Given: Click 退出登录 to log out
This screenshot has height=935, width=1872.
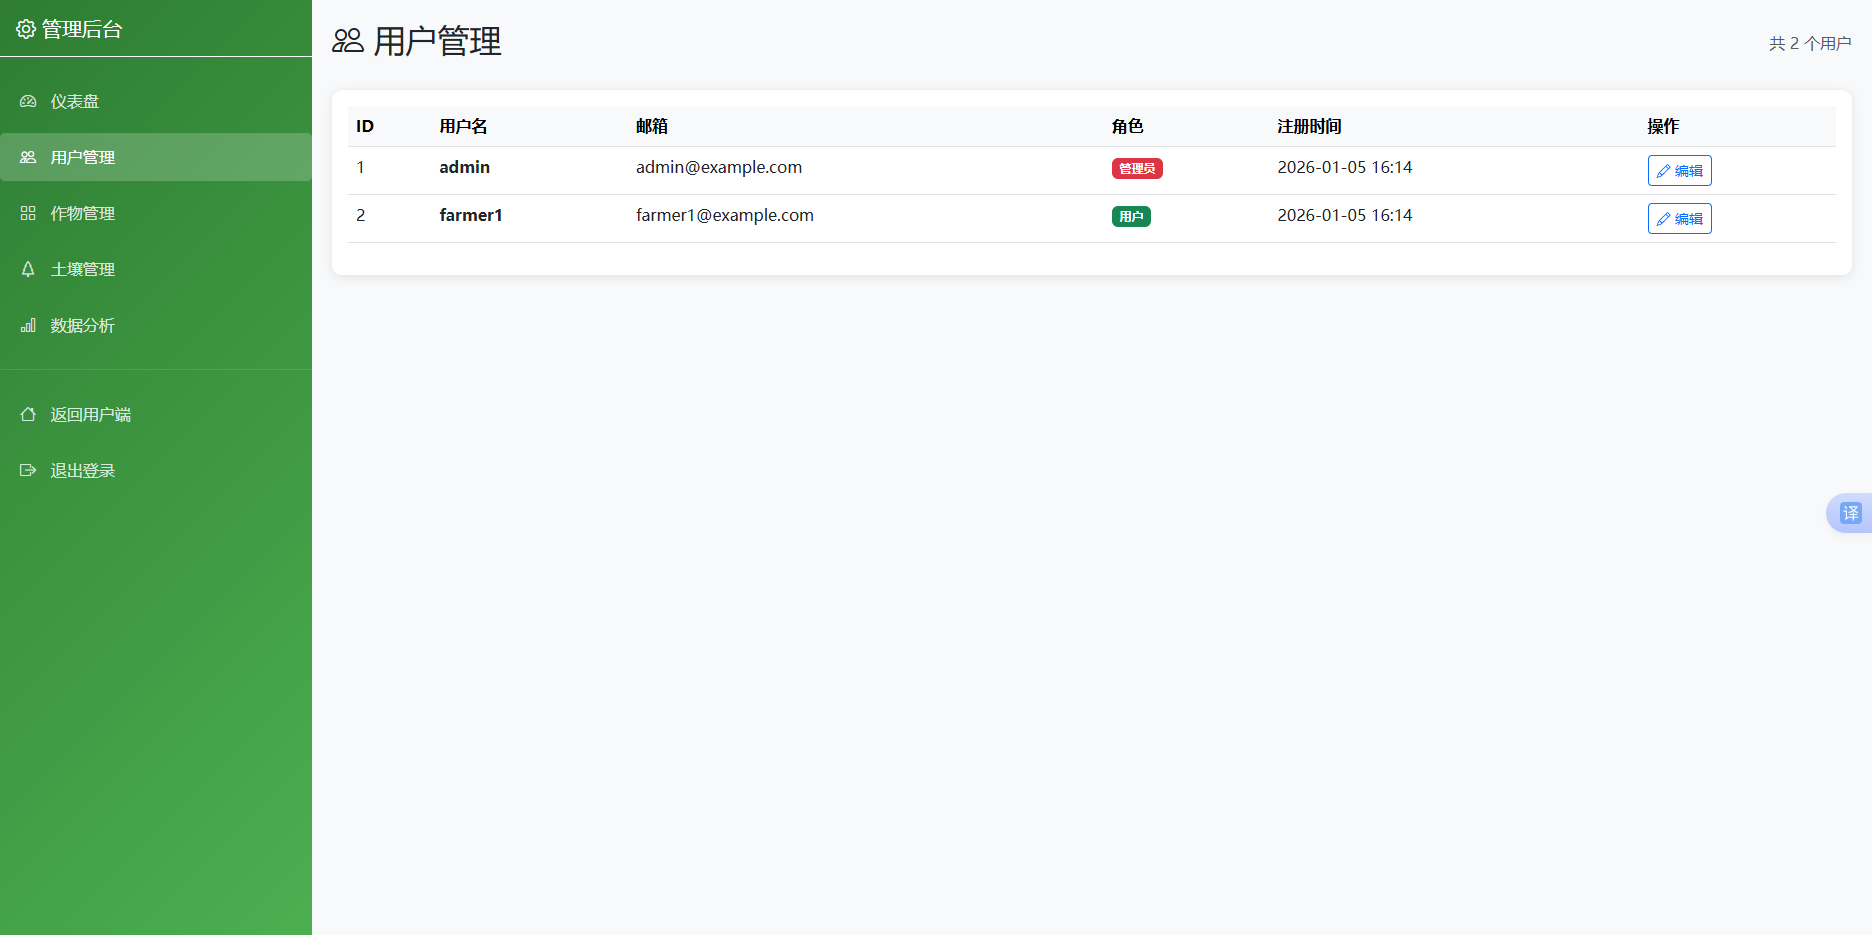Looking at the screenshot, I should coord(156,470).
